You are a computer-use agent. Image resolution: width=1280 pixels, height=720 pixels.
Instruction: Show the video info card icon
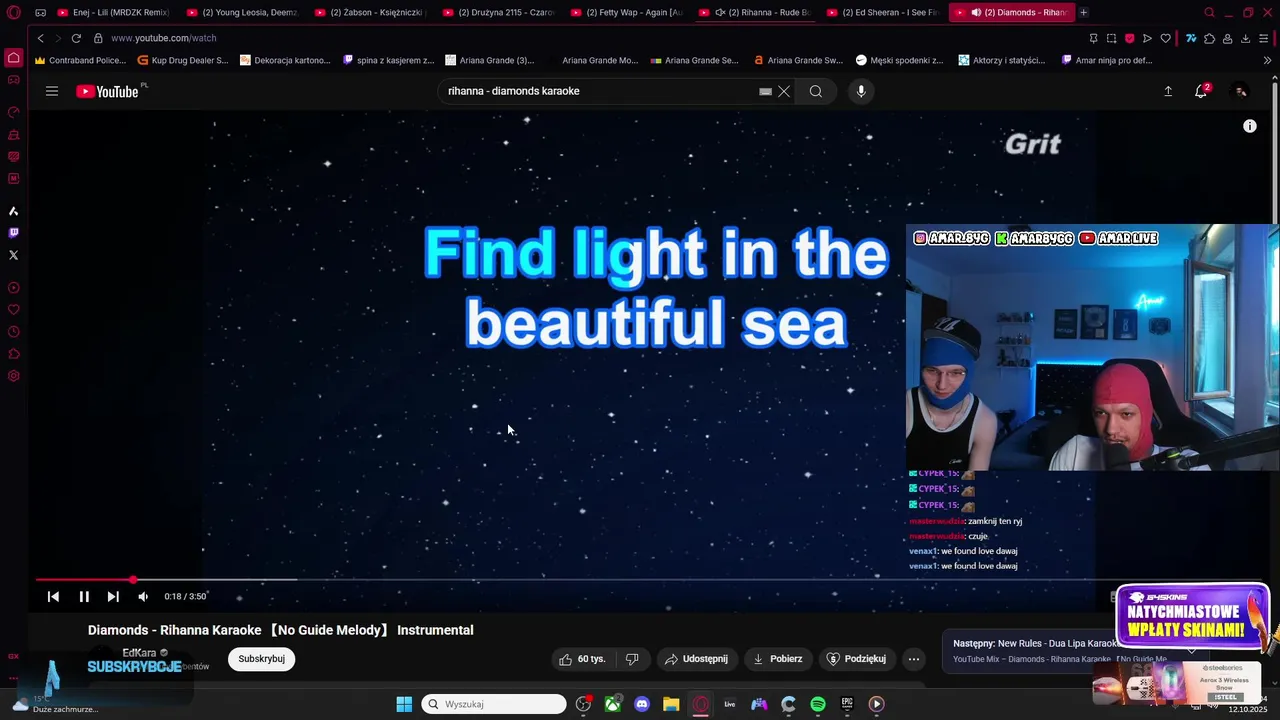pyautogui.click(x=1249, y=126)
